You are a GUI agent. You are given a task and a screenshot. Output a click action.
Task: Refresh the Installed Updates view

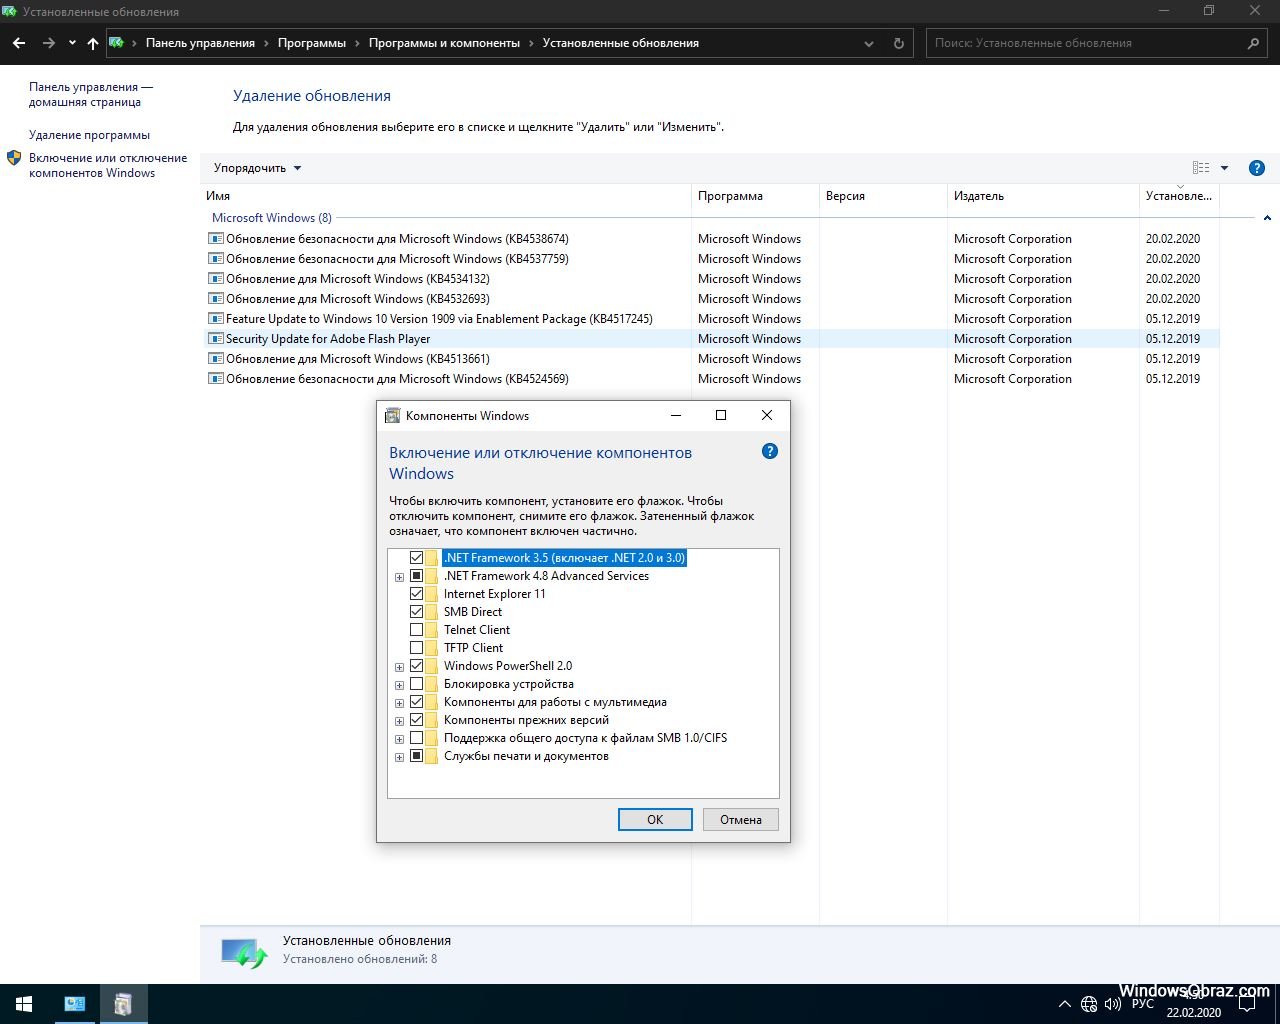coord(898,43)
